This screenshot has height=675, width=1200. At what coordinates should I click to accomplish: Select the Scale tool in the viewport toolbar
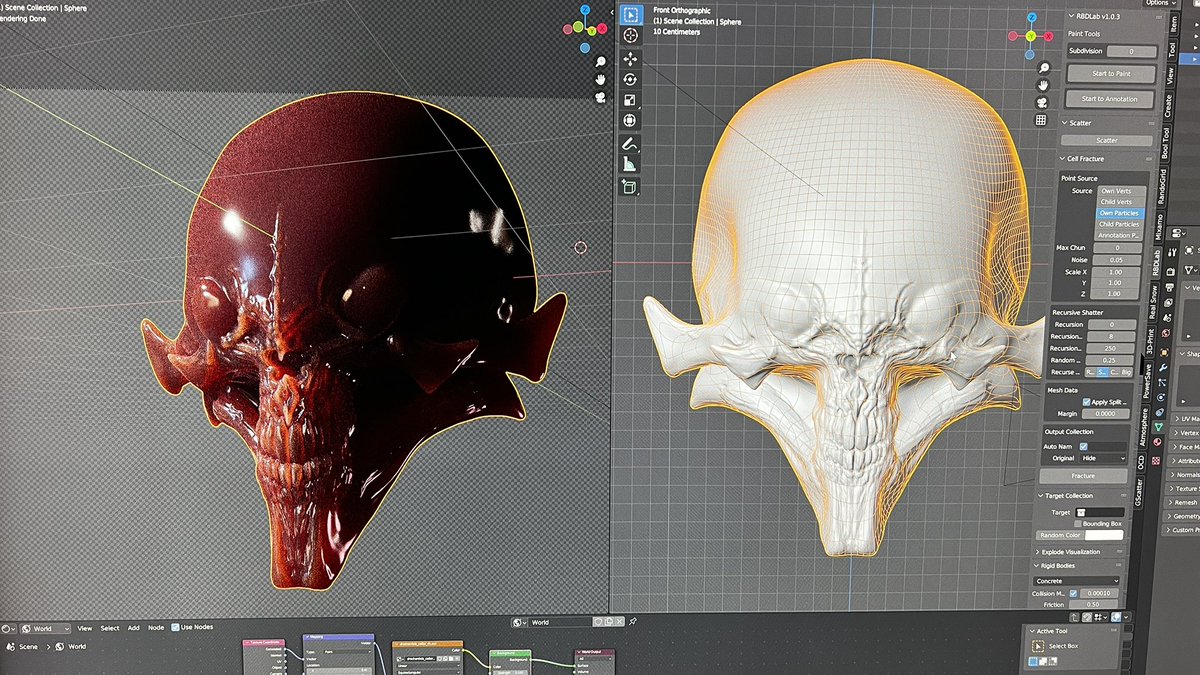pyautogui.click(x=631, y=100)
